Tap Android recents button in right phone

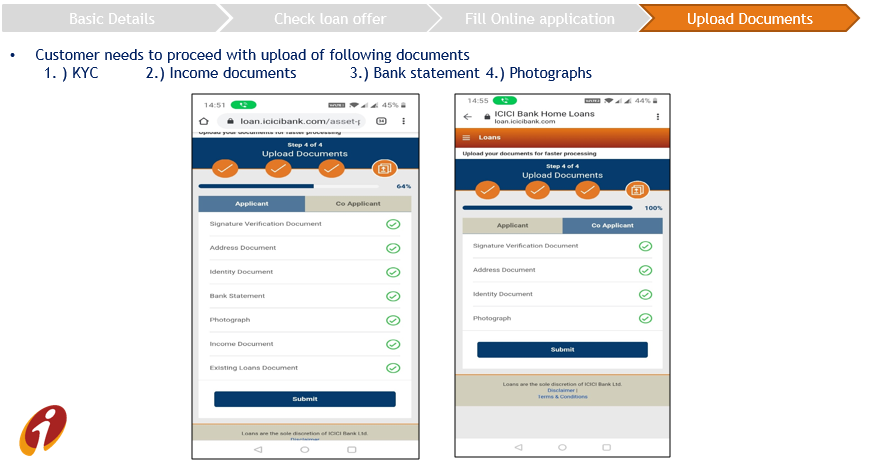pyautogui.click(x=606, y=447)
